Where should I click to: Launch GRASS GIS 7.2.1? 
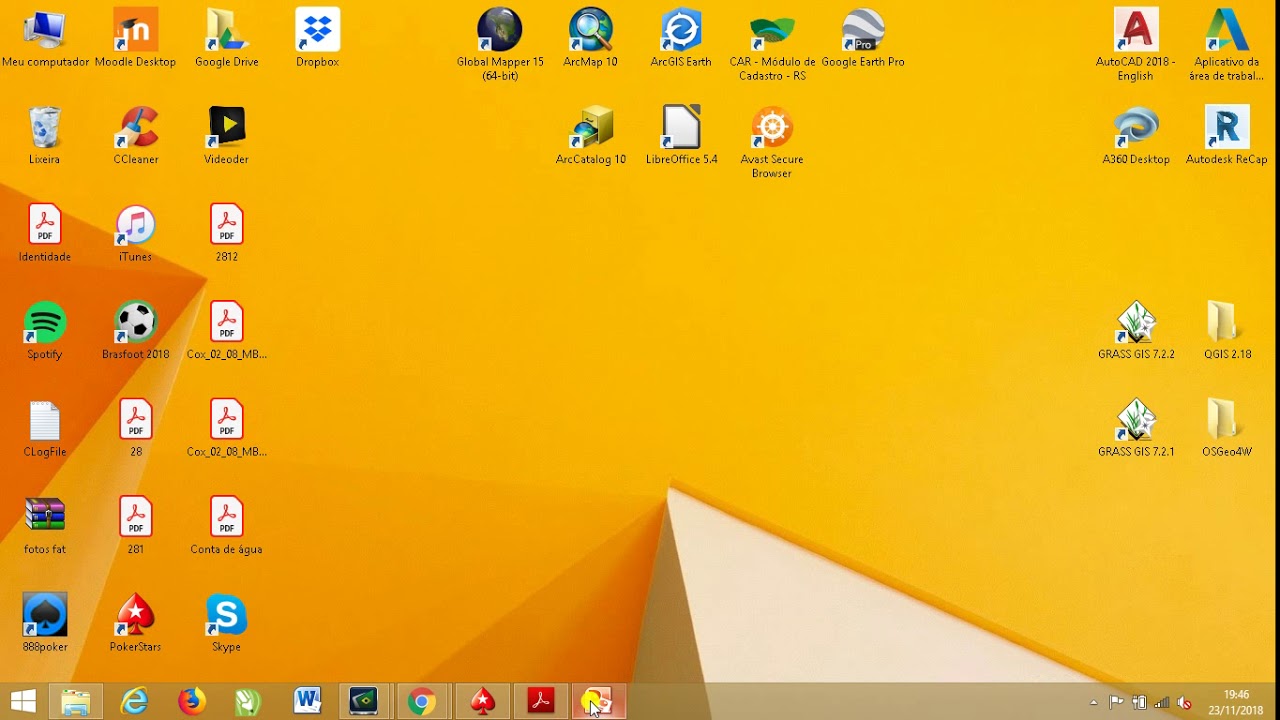1136,428
